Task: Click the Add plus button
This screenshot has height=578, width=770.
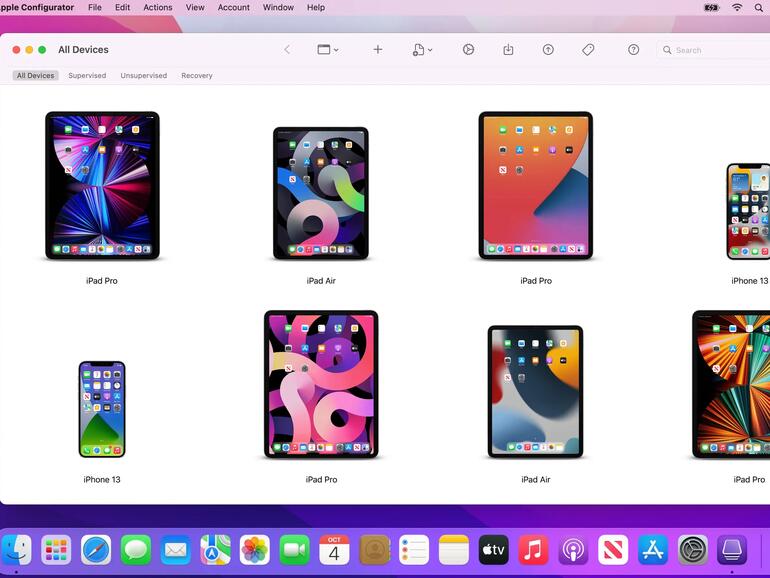Action: 378,50
